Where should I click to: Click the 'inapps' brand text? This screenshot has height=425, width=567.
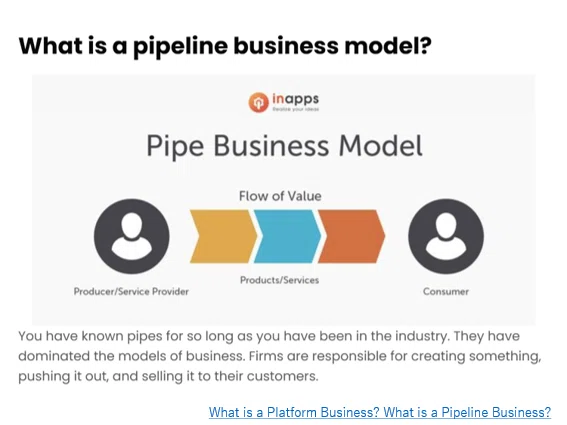tap(295, 98)
